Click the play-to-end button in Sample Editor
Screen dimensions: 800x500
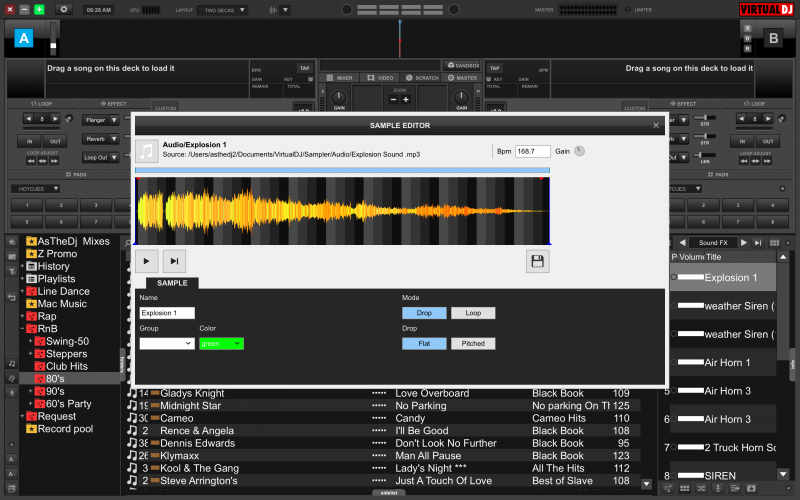click(x=174, y=261)
